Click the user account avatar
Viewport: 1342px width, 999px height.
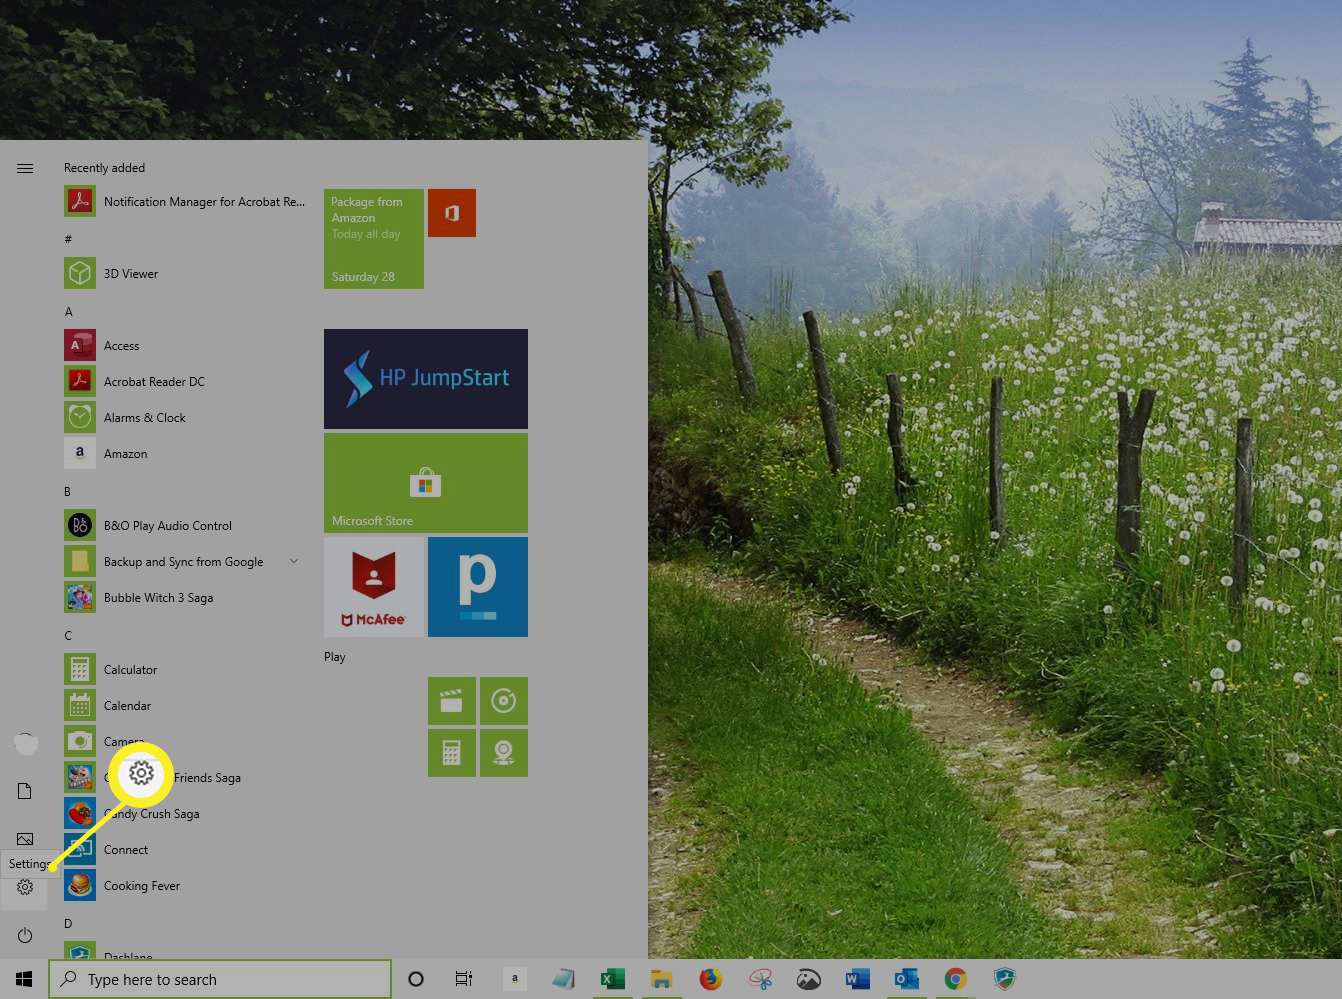(x=25, y=743)
